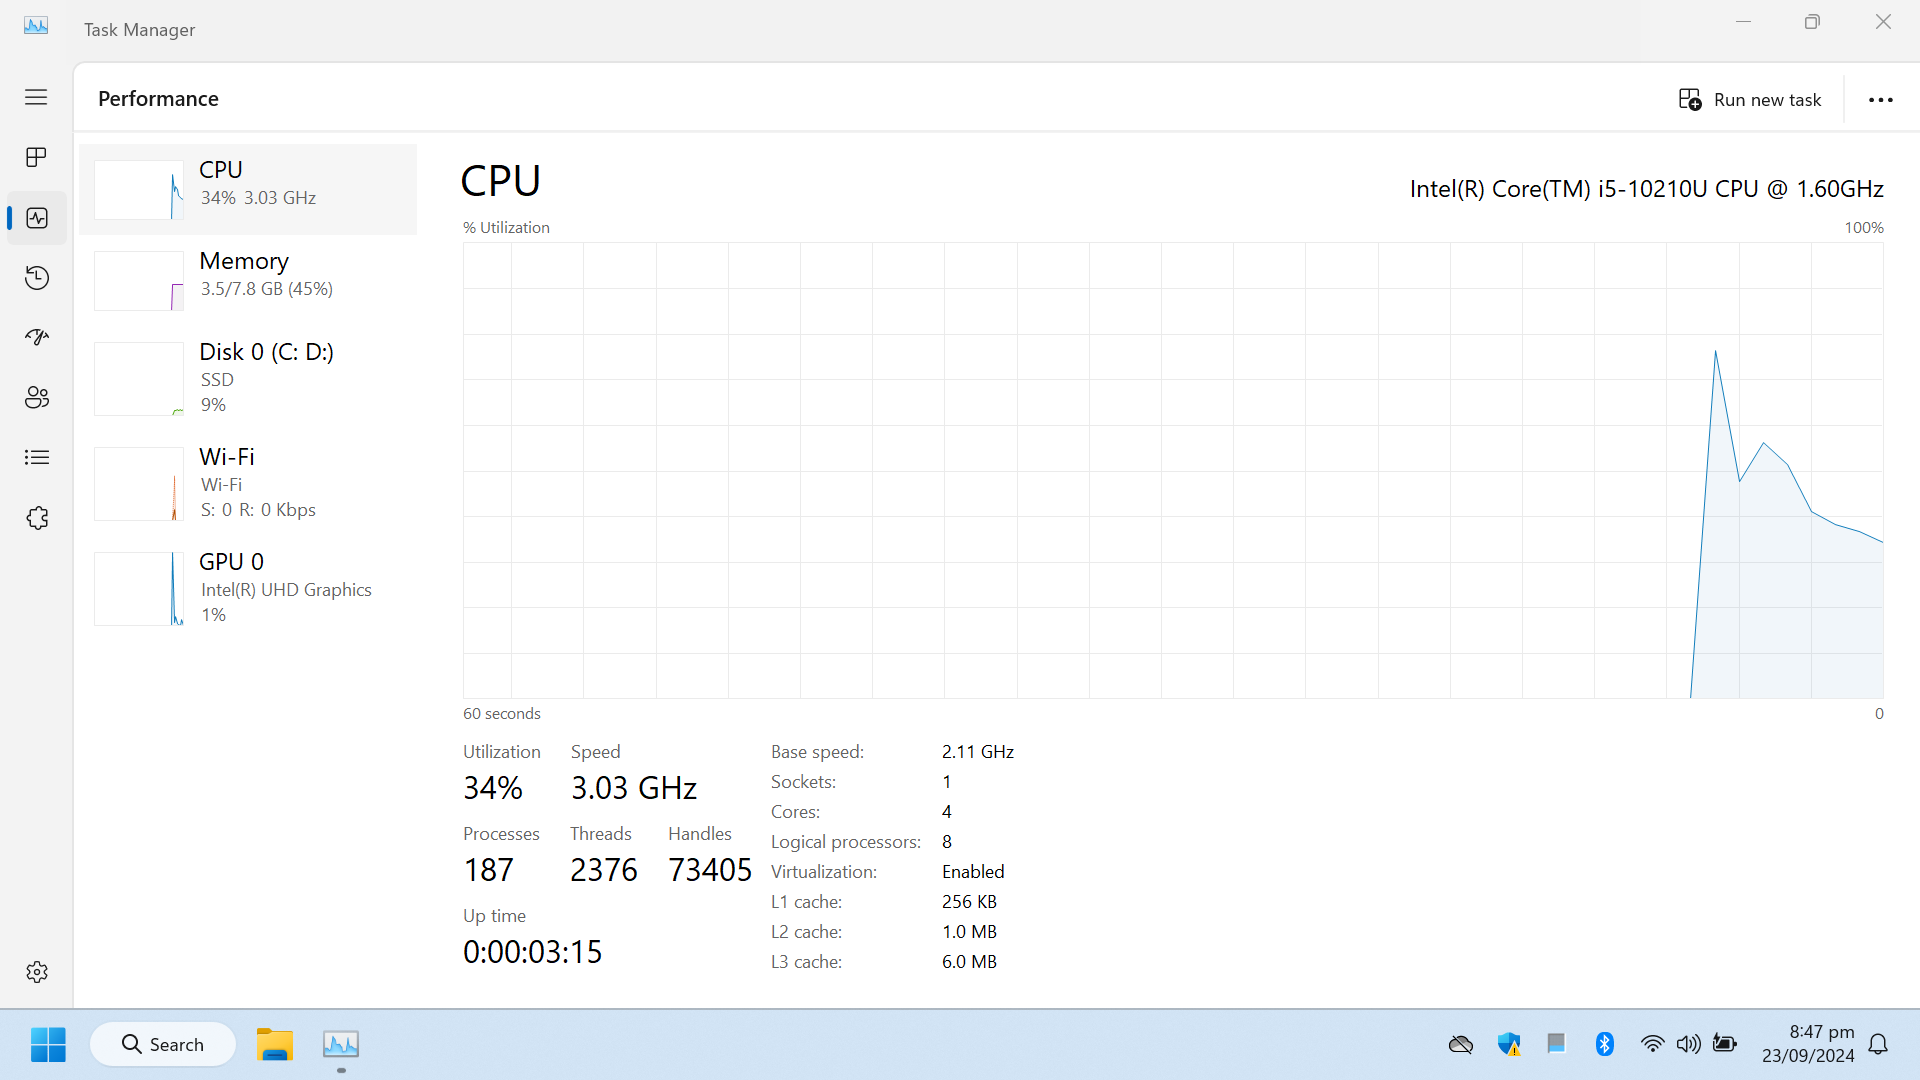Click the volume speaker tray icon

pyautogui.click(x=1689, y=1044)
